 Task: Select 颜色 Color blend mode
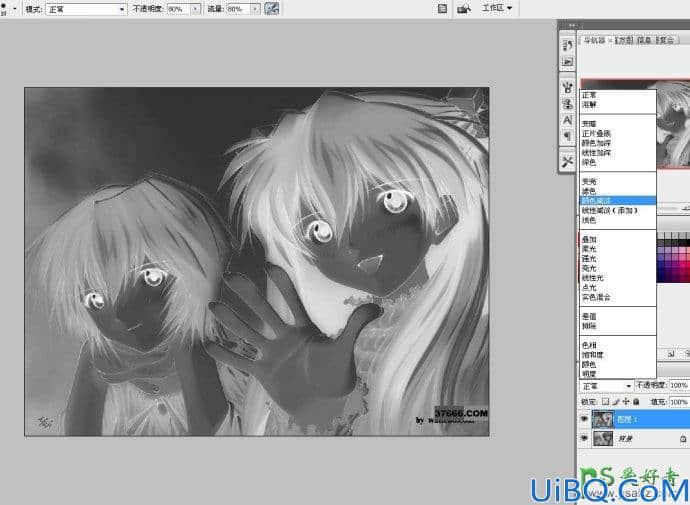coord(618,365)
